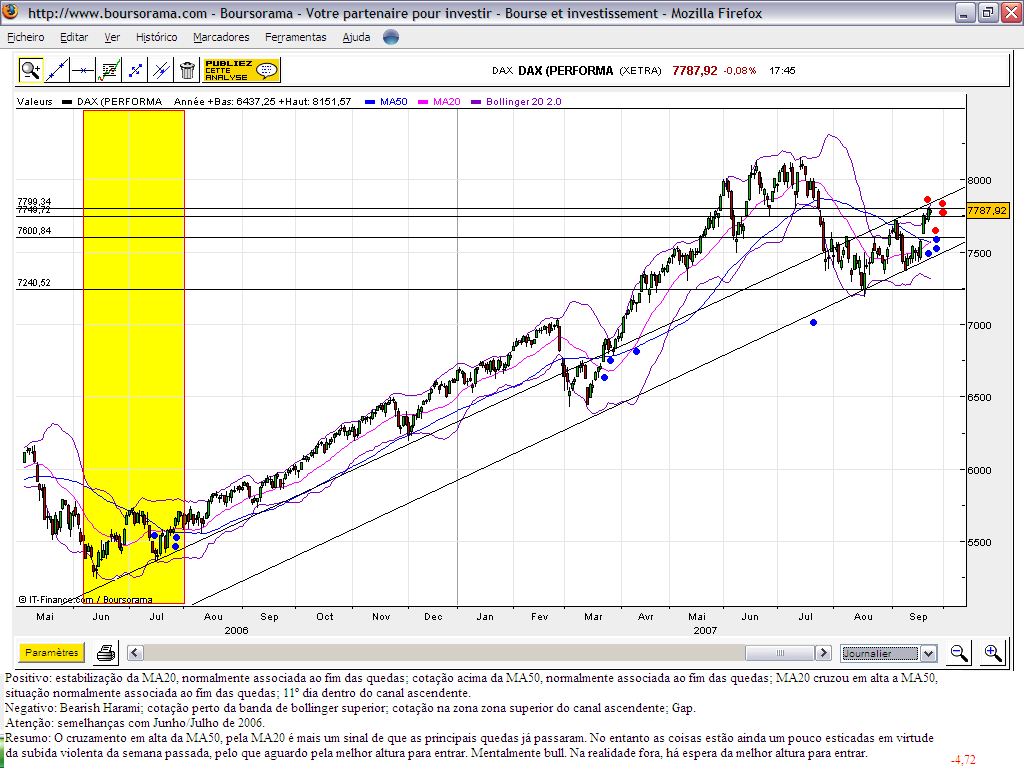Viewport: 1024px width, 768px height.
Task: Click the printer icon below chart
Action: pos(106,652)
